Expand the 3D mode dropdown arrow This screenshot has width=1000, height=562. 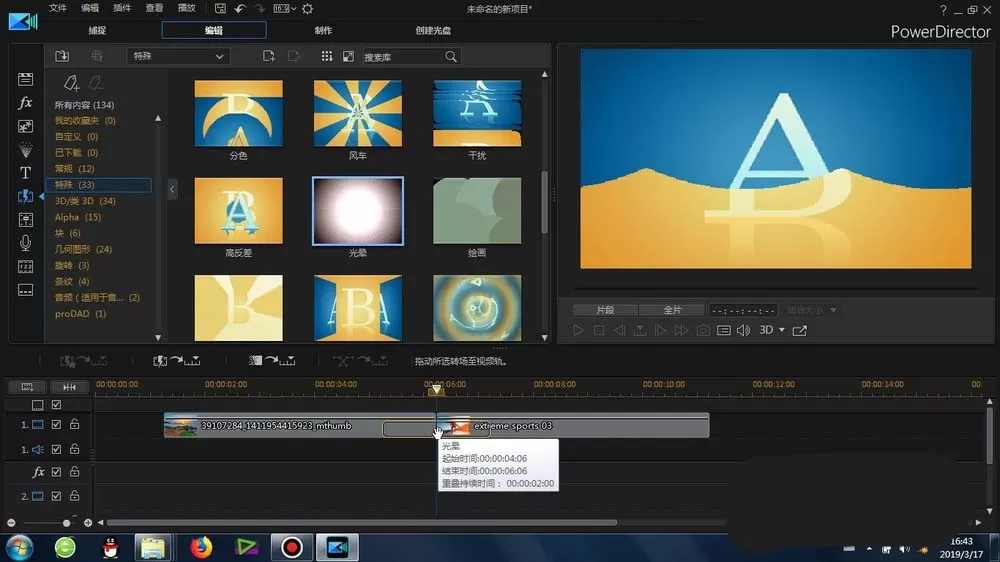pos(782,330)
